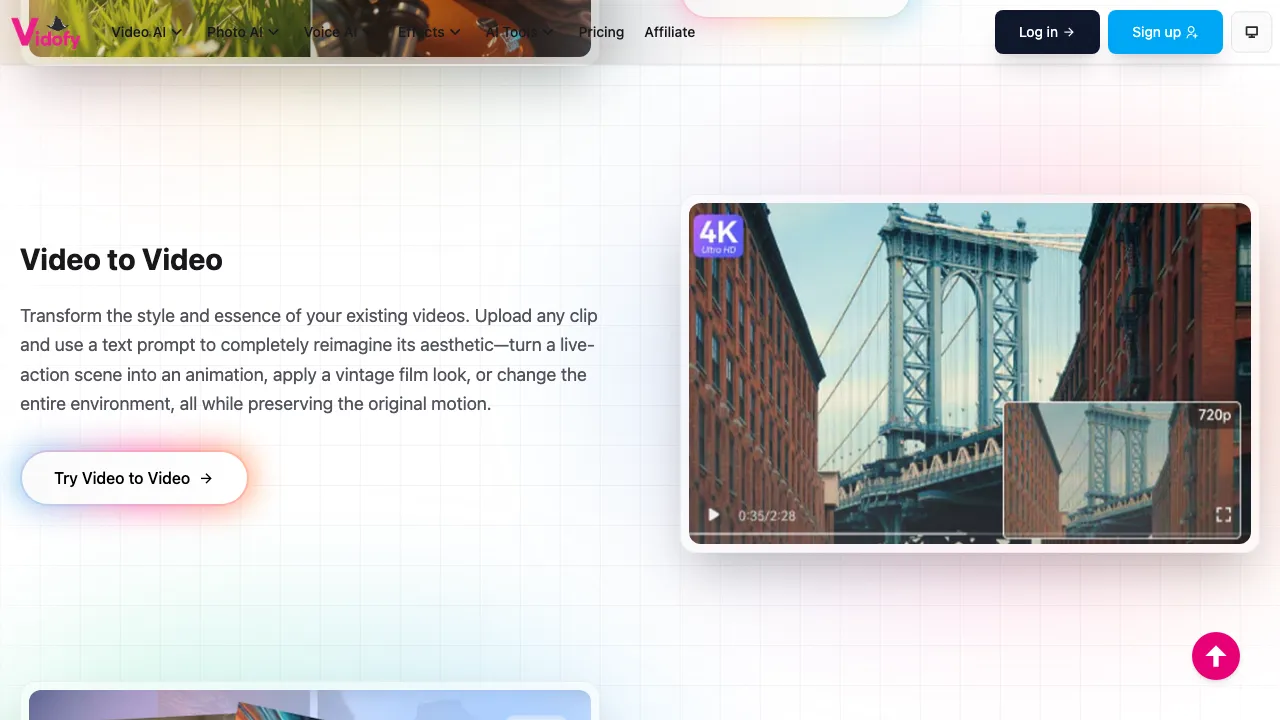Open the Affiliate page
Viewport: 1280px width, 720px height.
669,32
